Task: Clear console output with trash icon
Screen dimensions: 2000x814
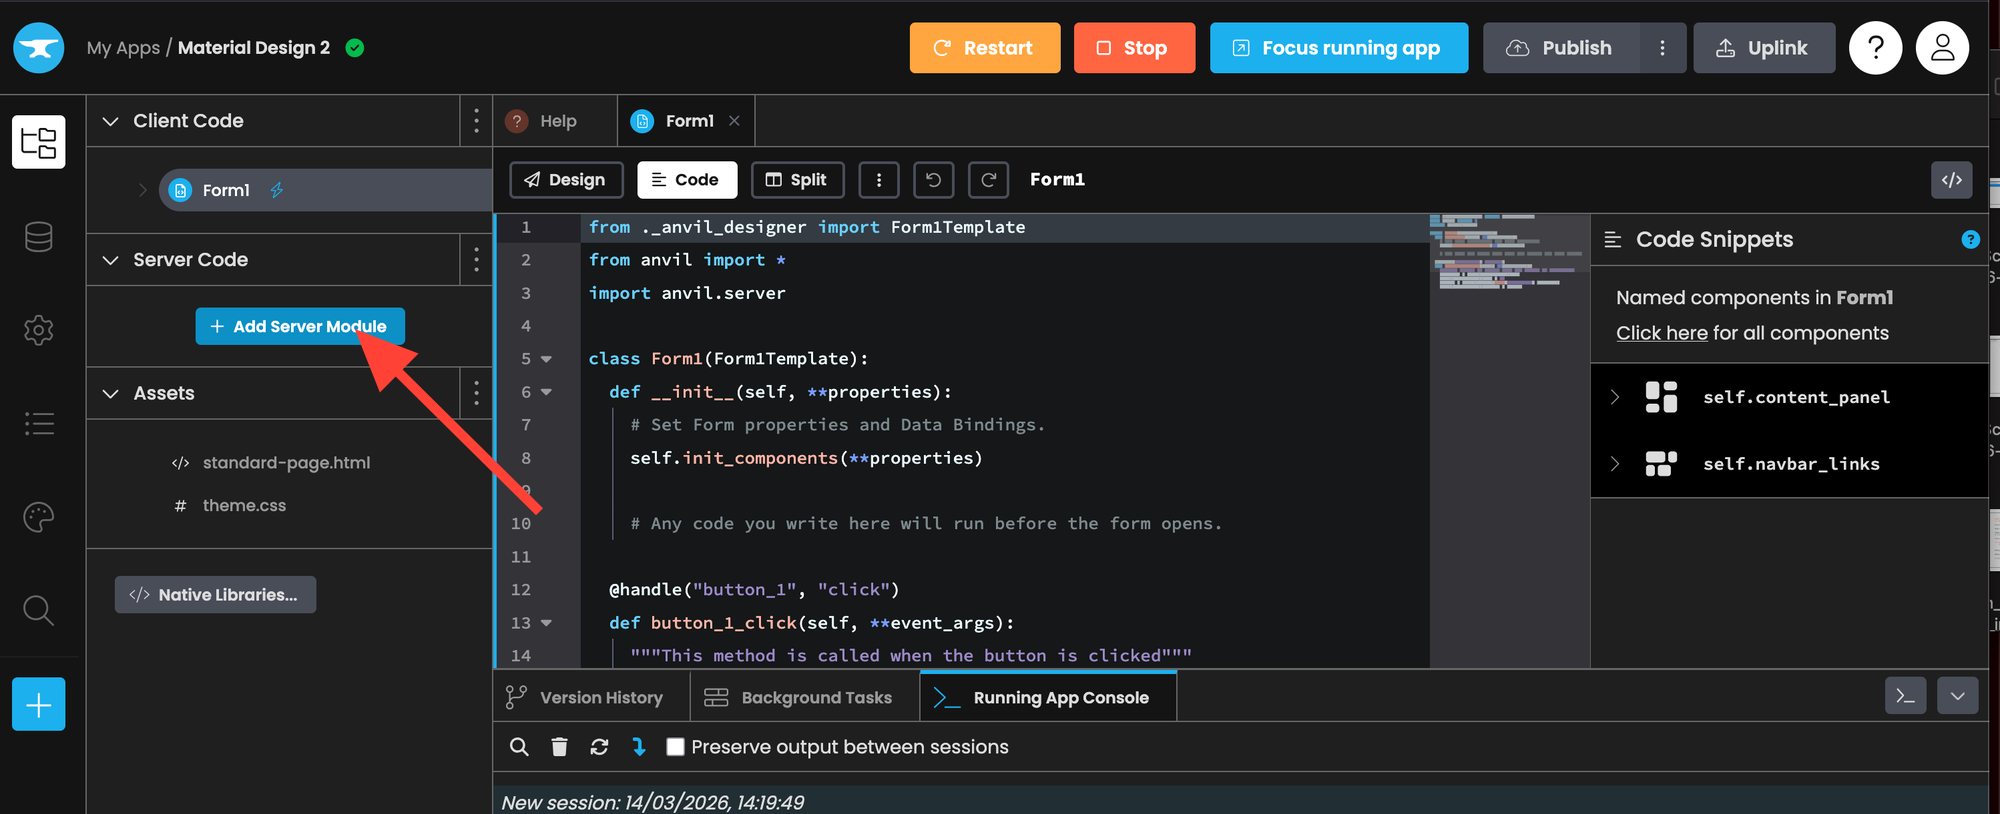Action: point(559,747)
